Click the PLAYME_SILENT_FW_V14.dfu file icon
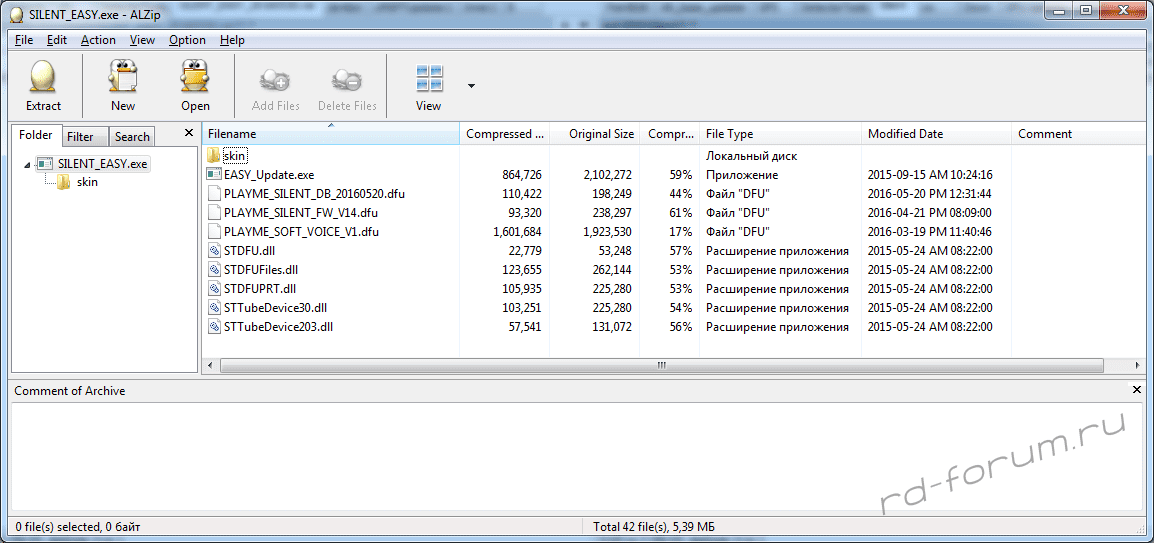Viewport: 1154px width, 543px height. [x=213, y=213]
